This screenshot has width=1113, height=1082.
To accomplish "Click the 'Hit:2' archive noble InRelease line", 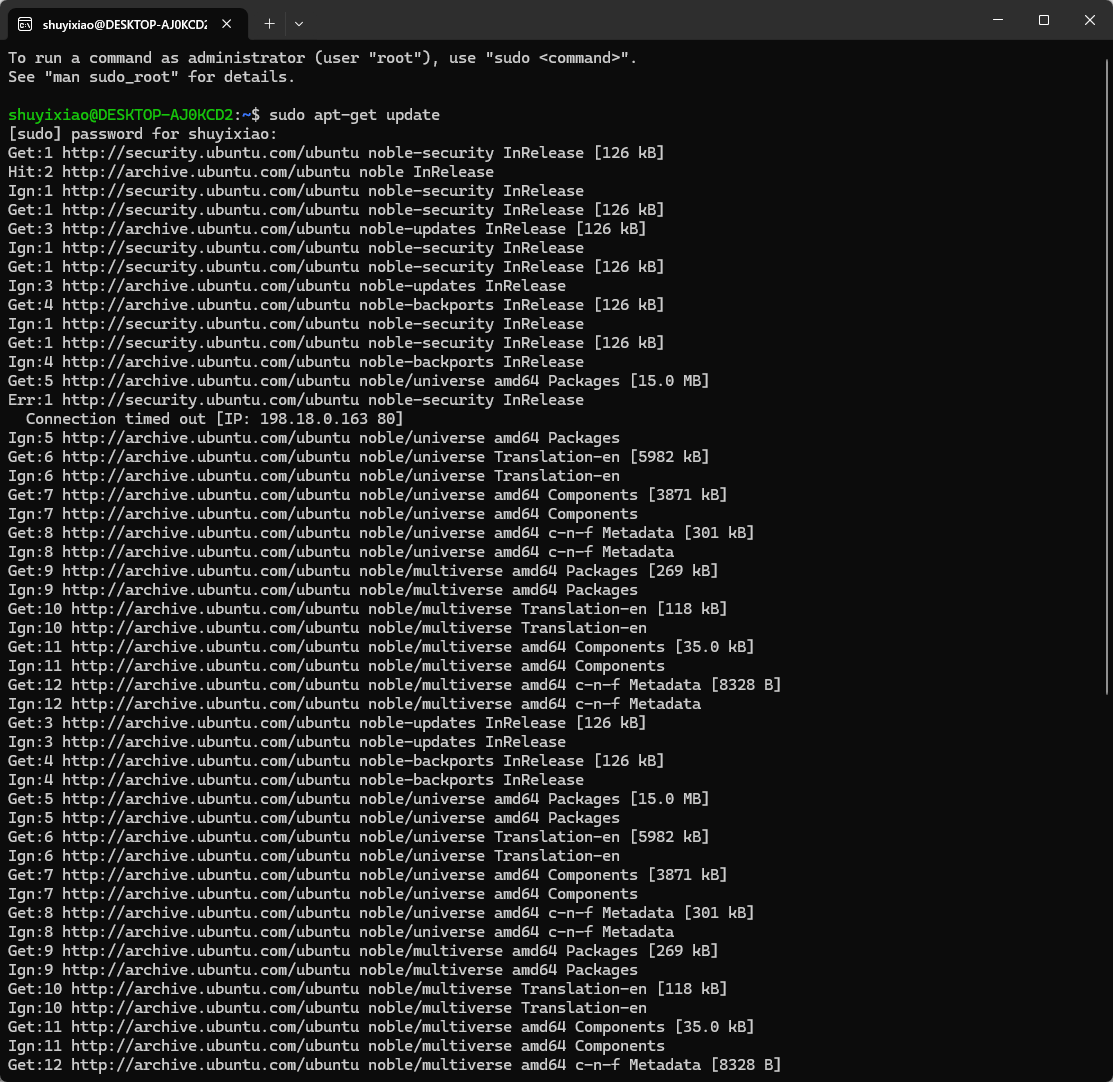I will 251,172.
